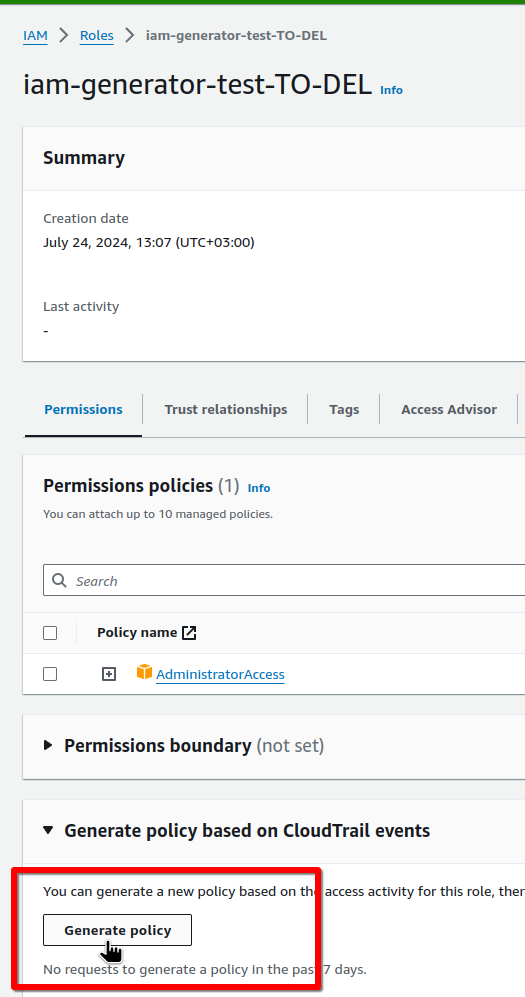Check the AdministratorAccess row checkbox

(50, 674)
